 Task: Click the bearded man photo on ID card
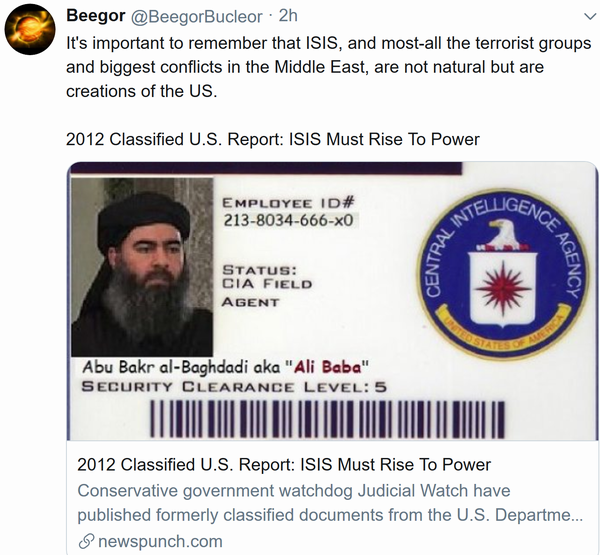[142, 267]
